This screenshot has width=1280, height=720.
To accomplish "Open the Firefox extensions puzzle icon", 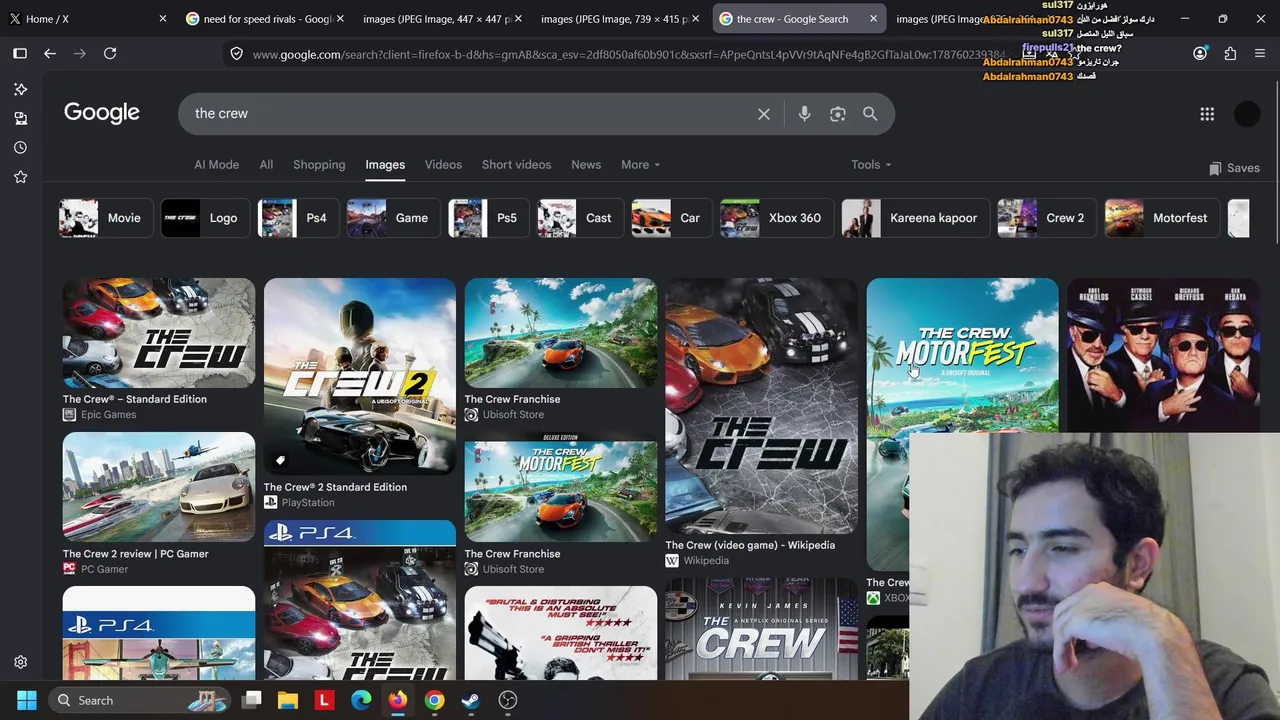I will (1230, 54).
